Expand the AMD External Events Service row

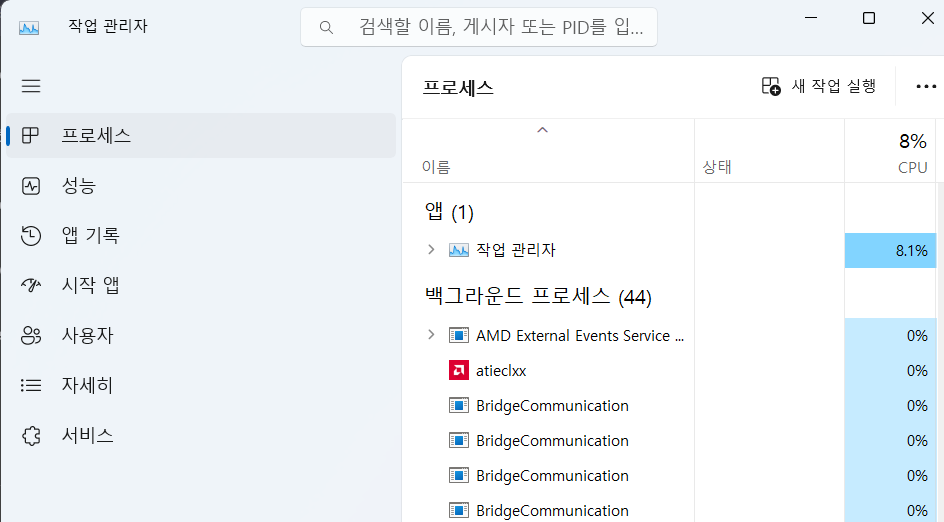[x=431, y=335]
